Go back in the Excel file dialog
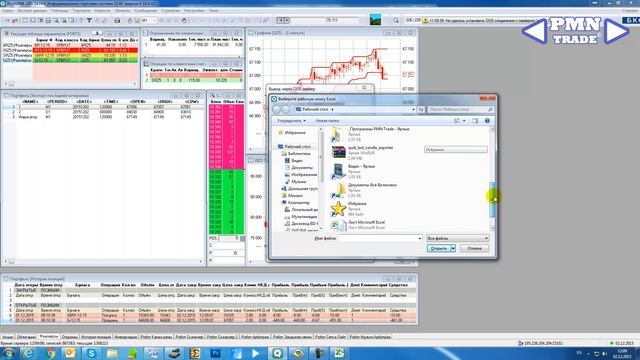 [x=277, y=109]
